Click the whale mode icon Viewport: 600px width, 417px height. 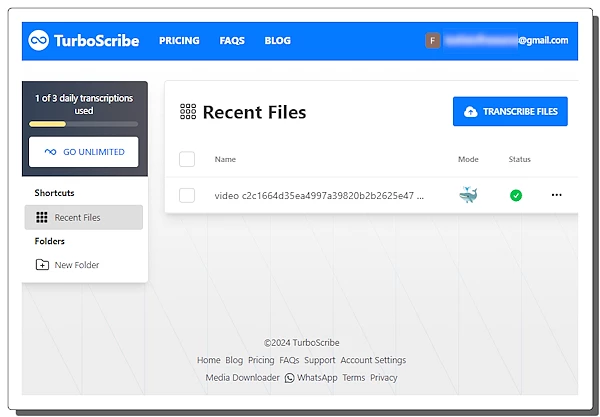tap(468, 195)
